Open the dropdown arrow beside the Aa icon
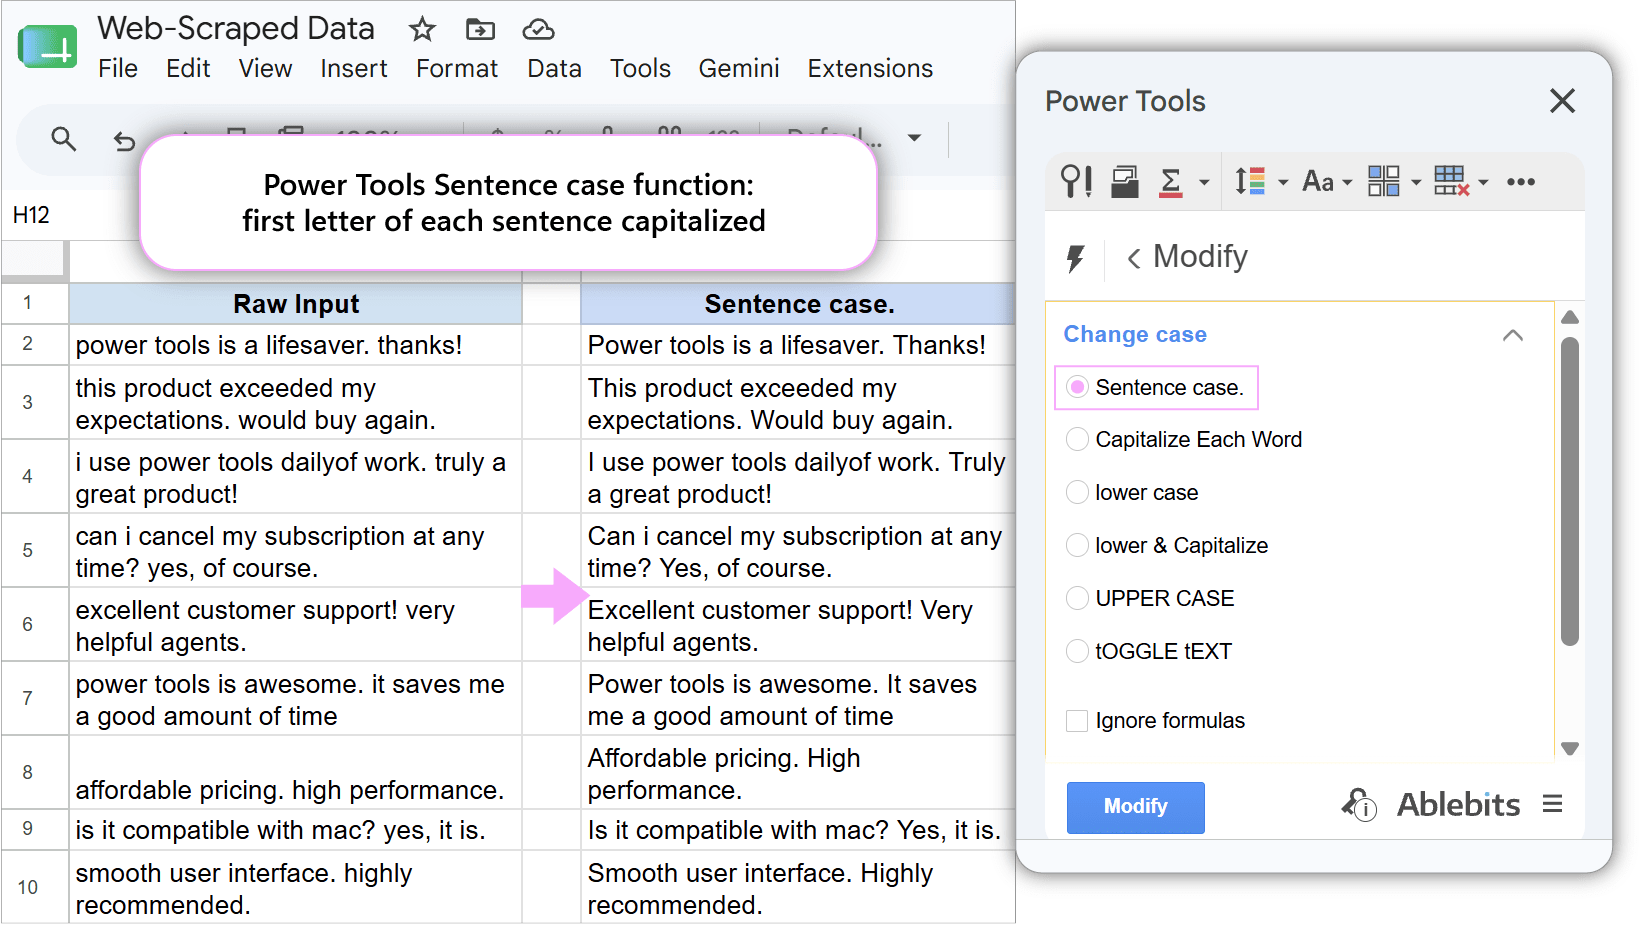The width and height of the screenshot is (1649, 925). tap(1347, 183)
